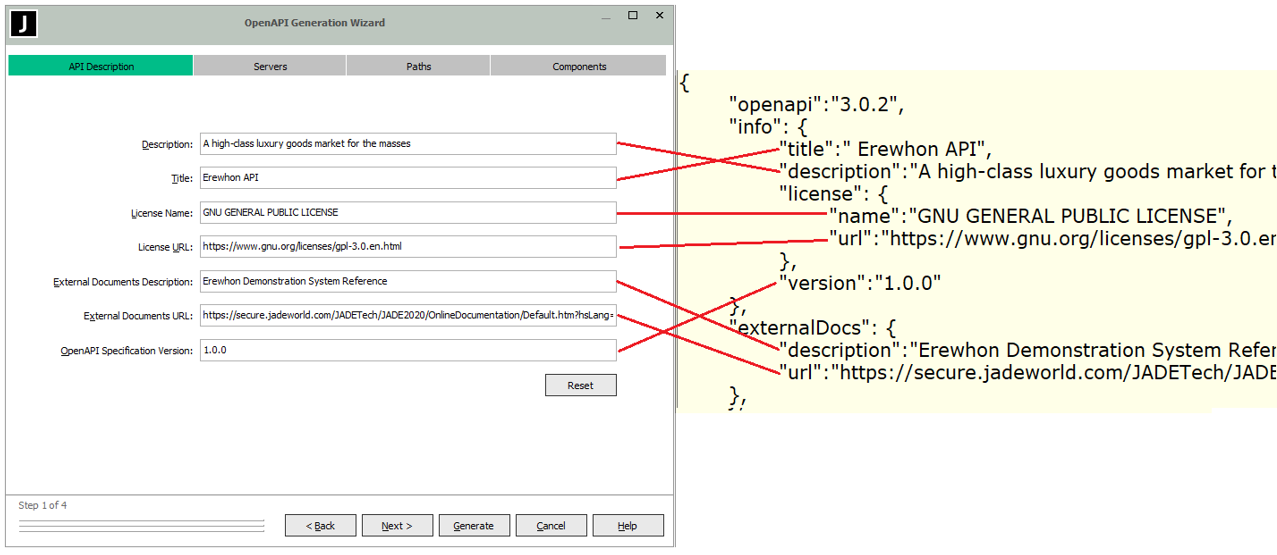Focus the Title text field

tap(408, 178)
